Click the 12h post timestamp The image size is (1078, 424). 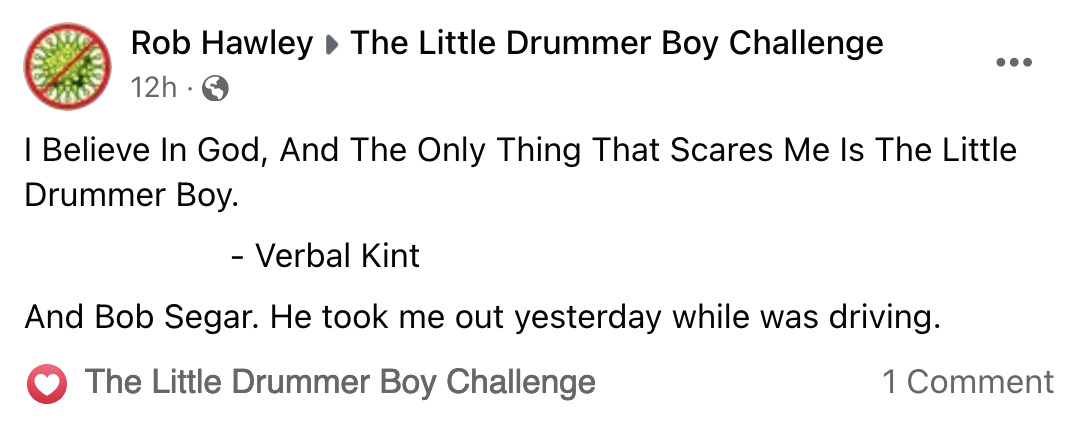click(x=152, y=89)
